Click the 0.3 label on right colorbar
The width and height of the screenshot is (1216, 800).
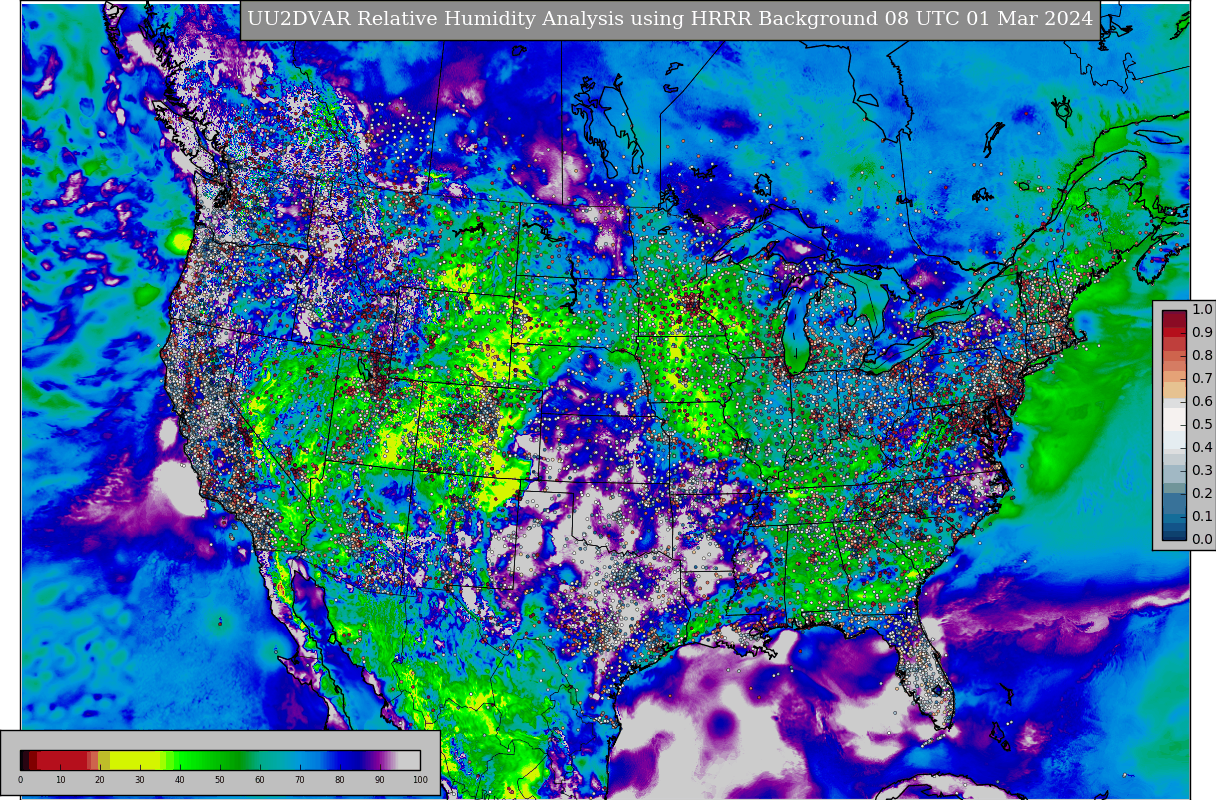[x=1202, y=471]
